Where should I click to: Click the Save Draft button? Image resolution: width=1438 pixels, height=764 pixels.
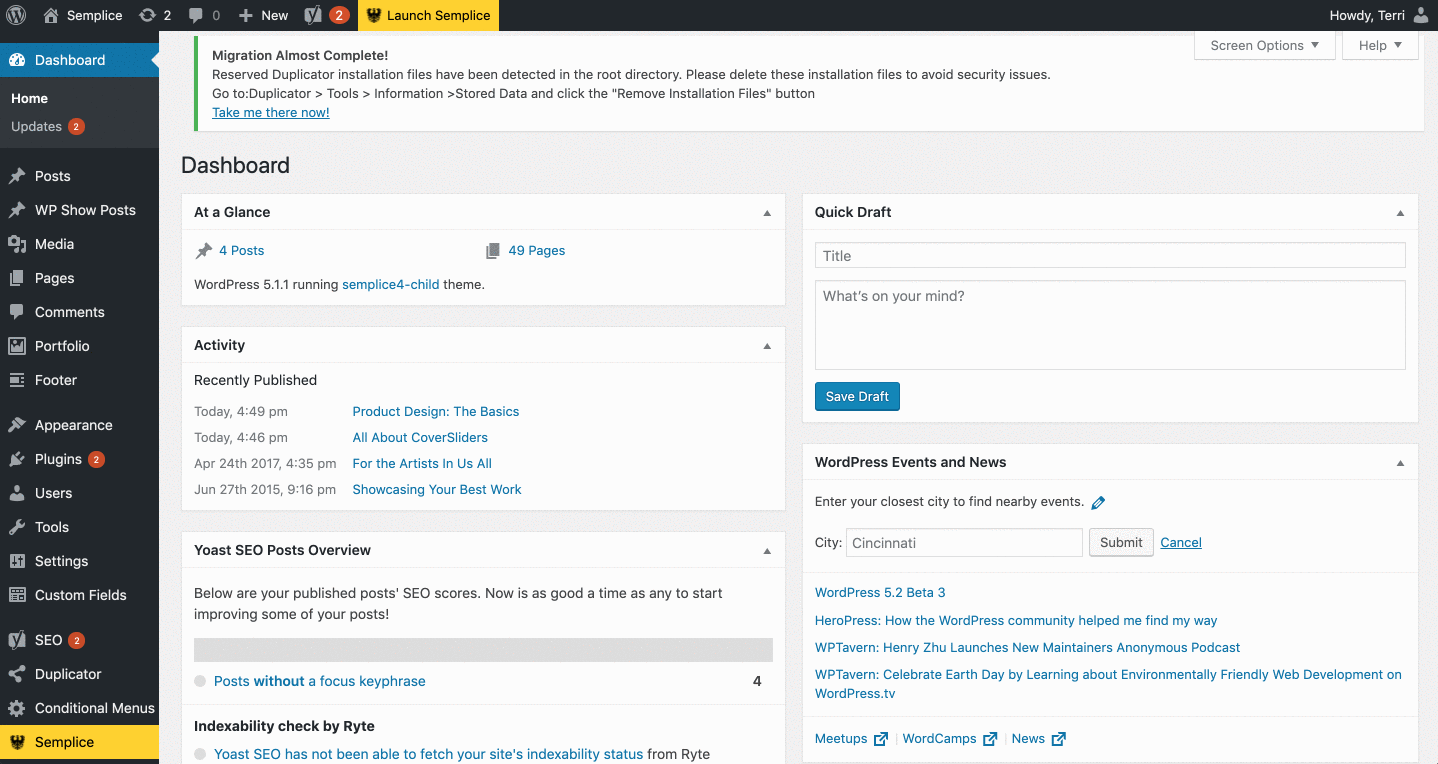(x=857, y=396)
